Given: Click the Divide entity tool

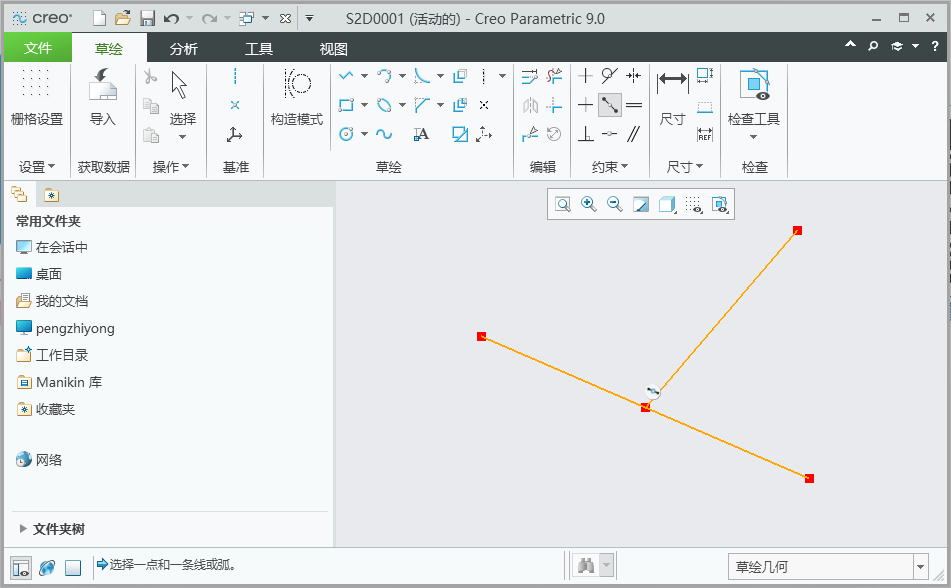Looking at the screenshot, I should click(x=529, y=134).
